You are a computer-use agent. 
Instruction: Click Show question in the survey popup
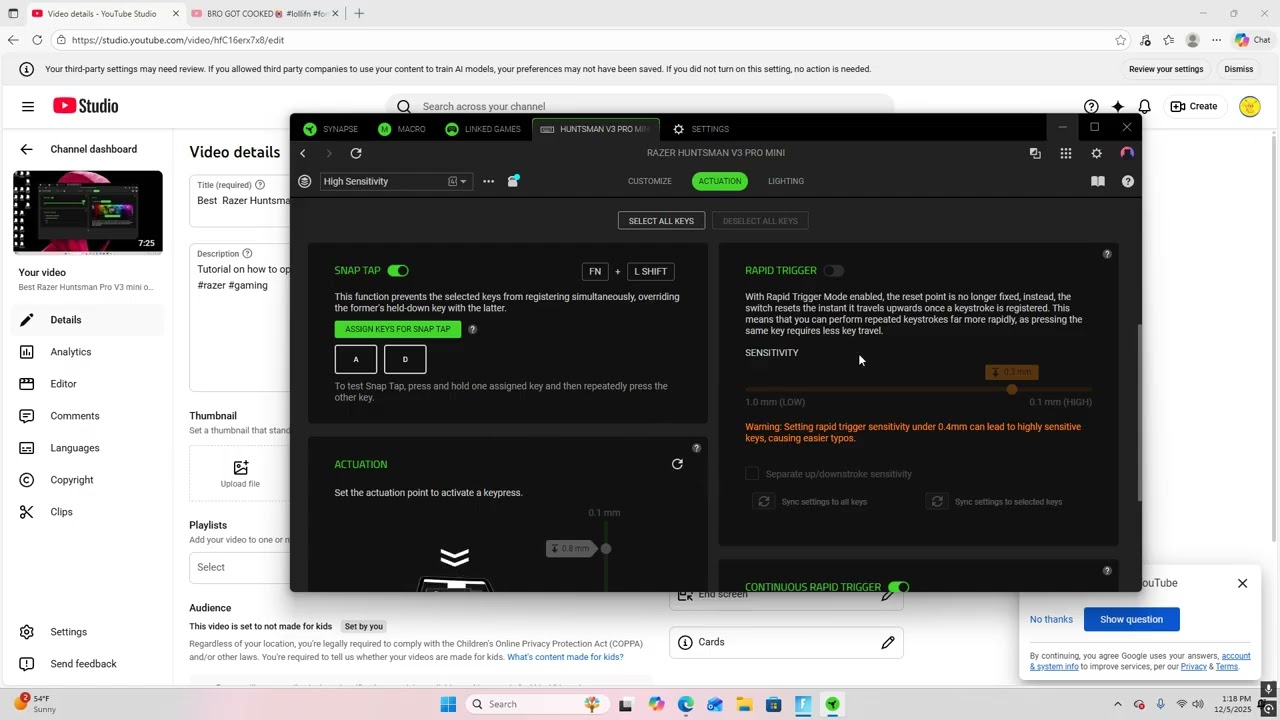[x=1131, y=619]
